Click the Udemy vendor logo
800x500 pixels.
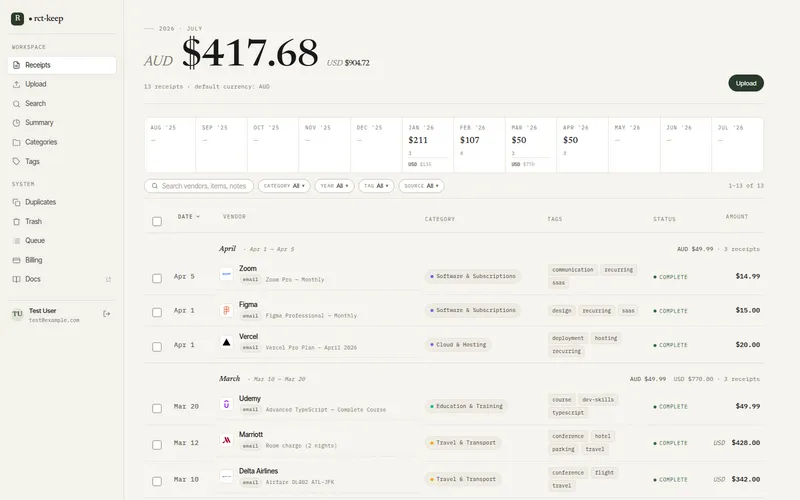[x=227, y=404]
